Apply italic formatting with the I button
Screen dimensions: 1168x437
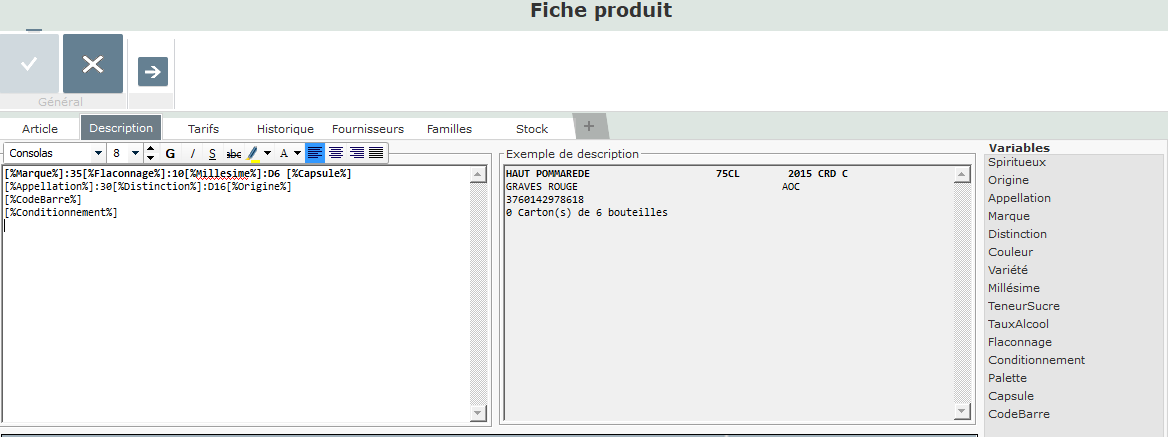click(192, 153)
